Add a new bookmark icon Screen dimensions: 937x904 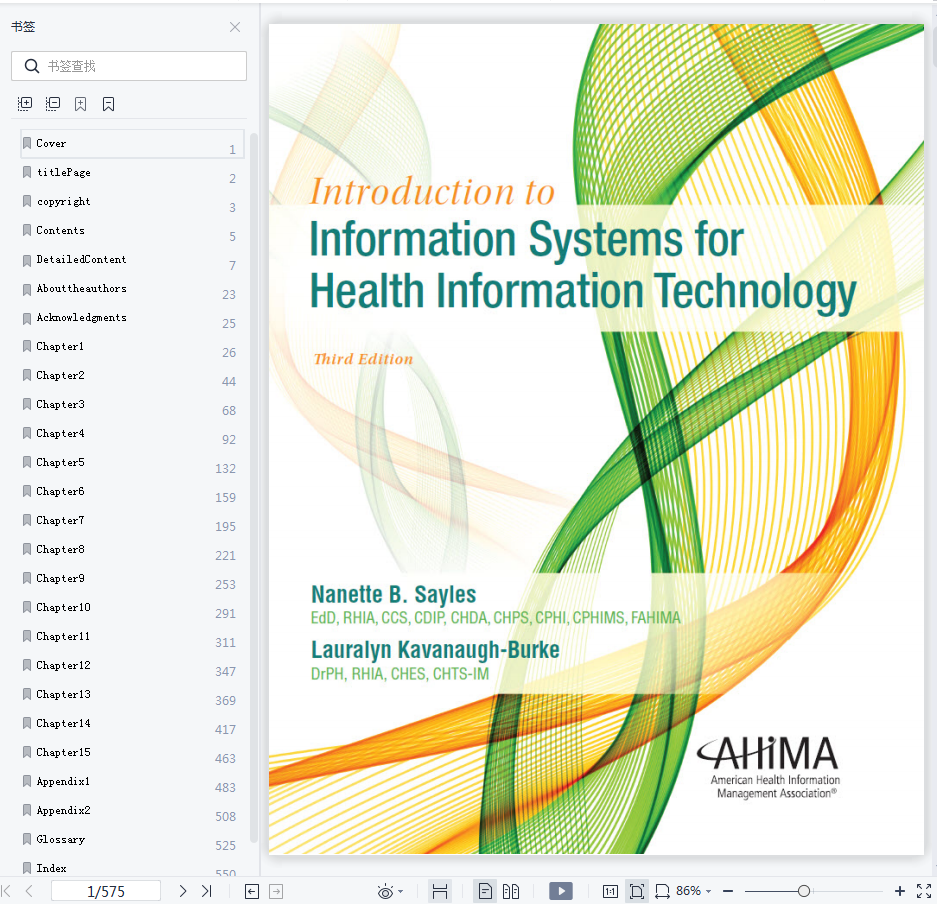click(x=81, y=104)
